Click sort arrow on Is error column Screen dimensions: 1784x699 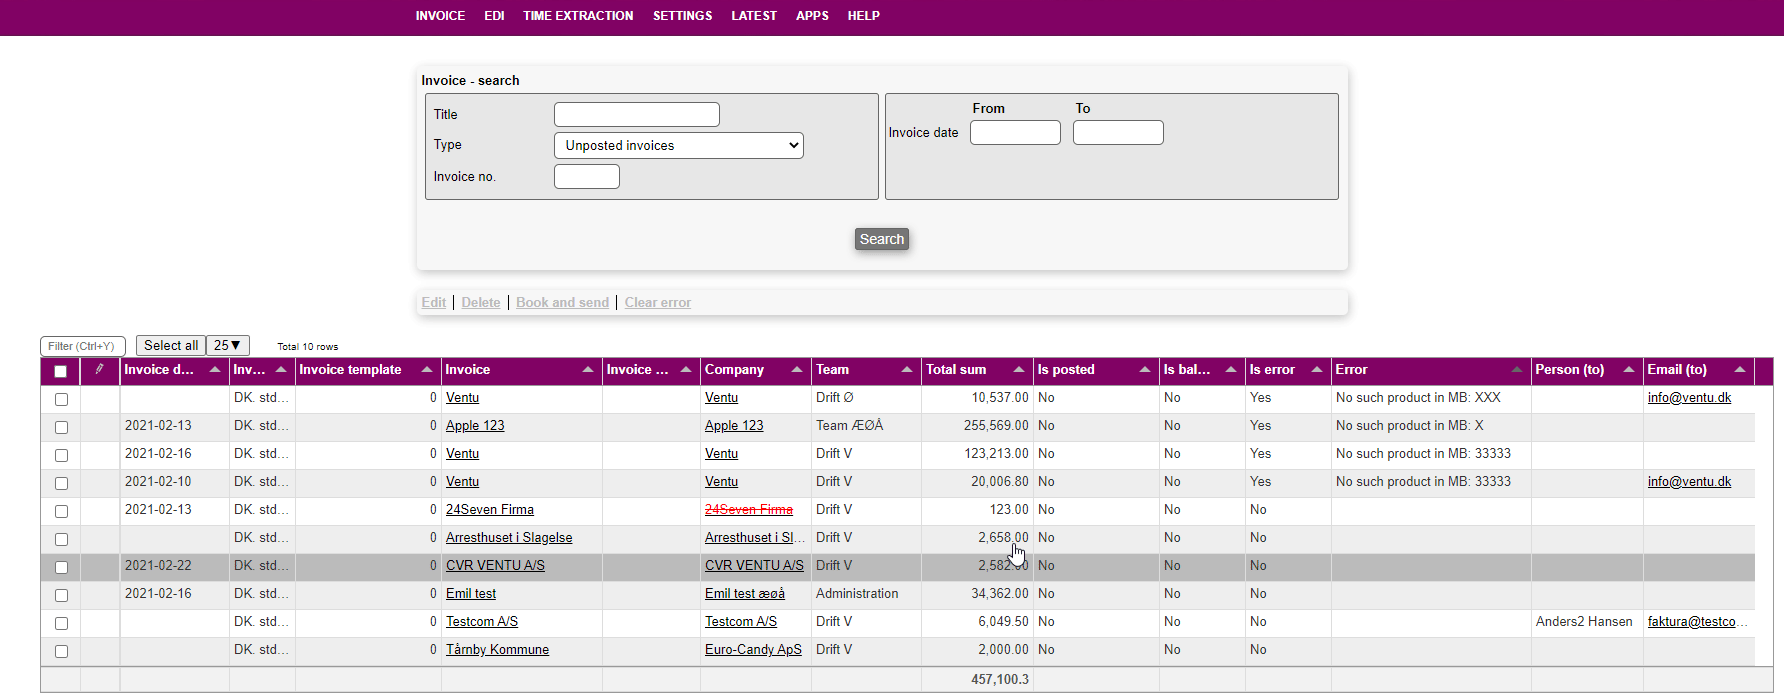1317,370
